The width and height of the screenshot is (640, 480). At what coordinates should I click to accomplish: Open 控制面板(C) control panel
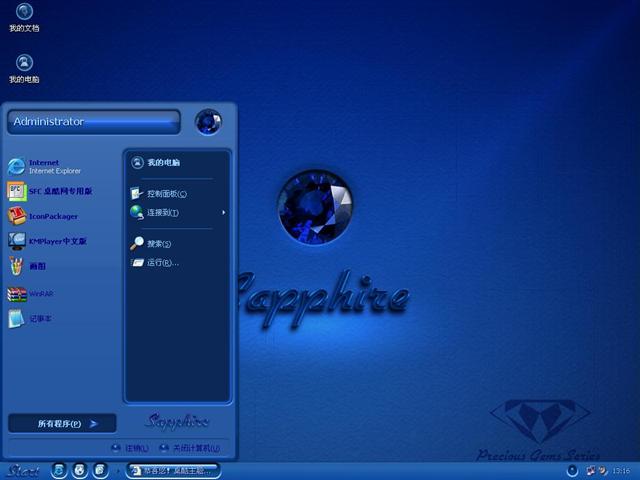(x=159, y=193)
